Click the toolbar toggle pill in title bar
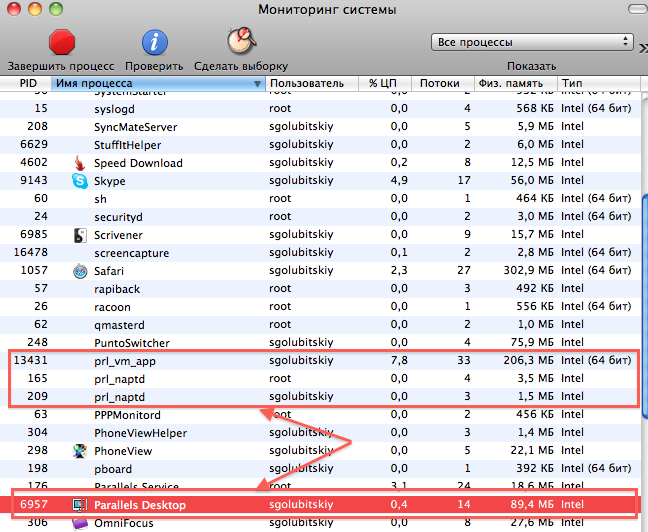This screenshot has height=532, width=648. [x=630, y=10]
